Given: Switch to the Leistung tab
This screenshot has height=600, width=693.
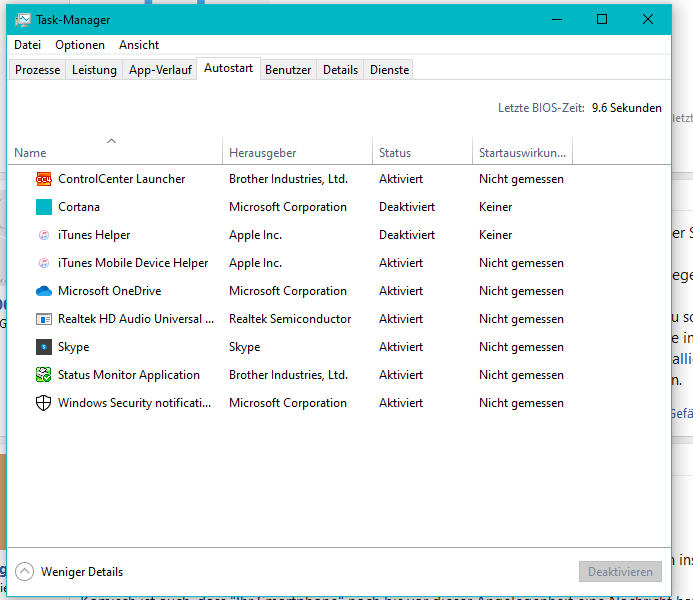Looking at the screenshot, I should pos(94,70).
